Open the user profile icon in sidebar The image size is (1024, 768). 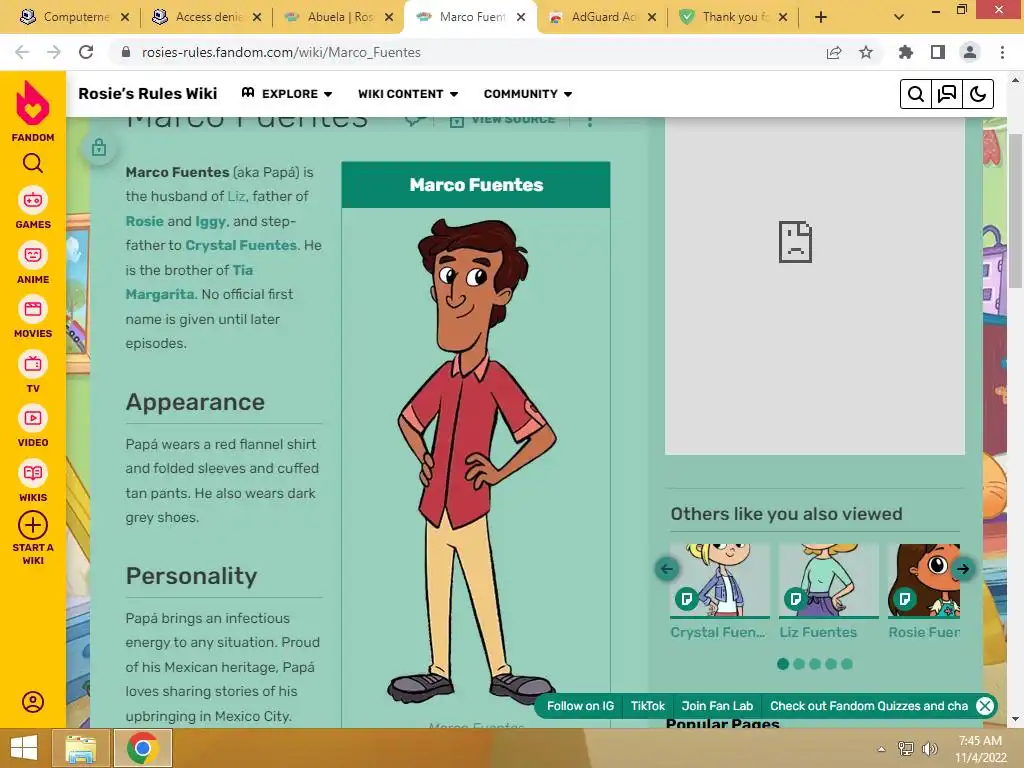[x=33, y=702]
